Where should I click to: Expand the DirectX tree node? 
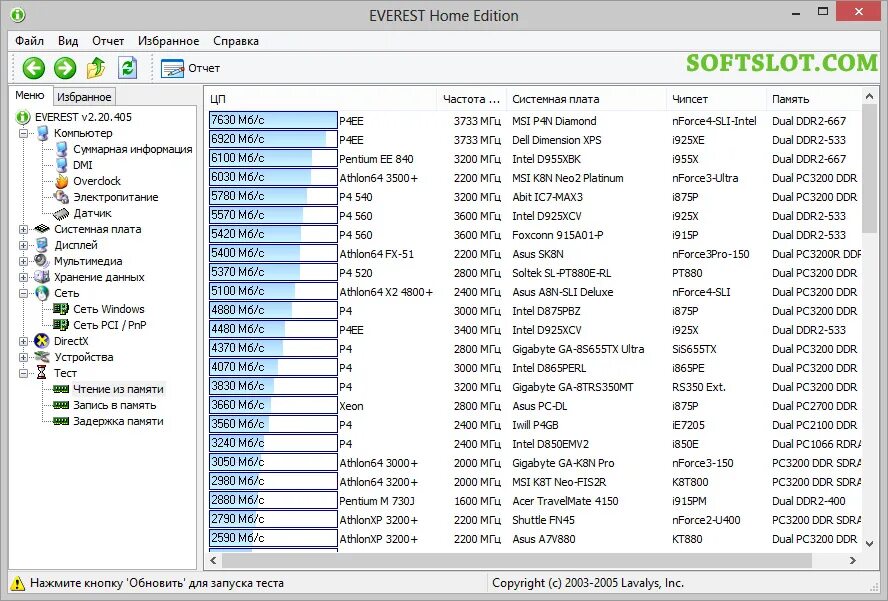tap(23, 341)
